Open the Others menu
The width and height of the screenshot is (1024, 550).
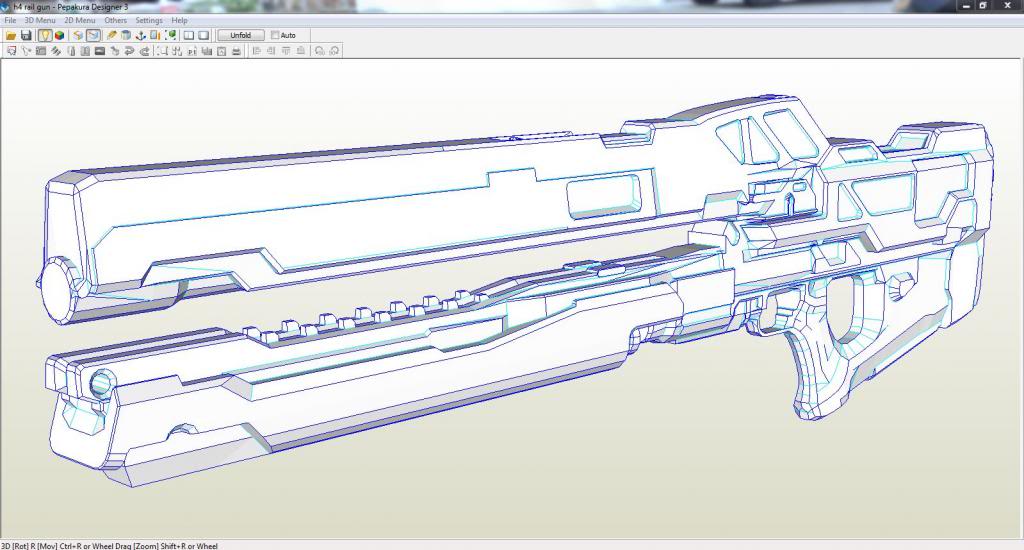click(x=116, y=20)
